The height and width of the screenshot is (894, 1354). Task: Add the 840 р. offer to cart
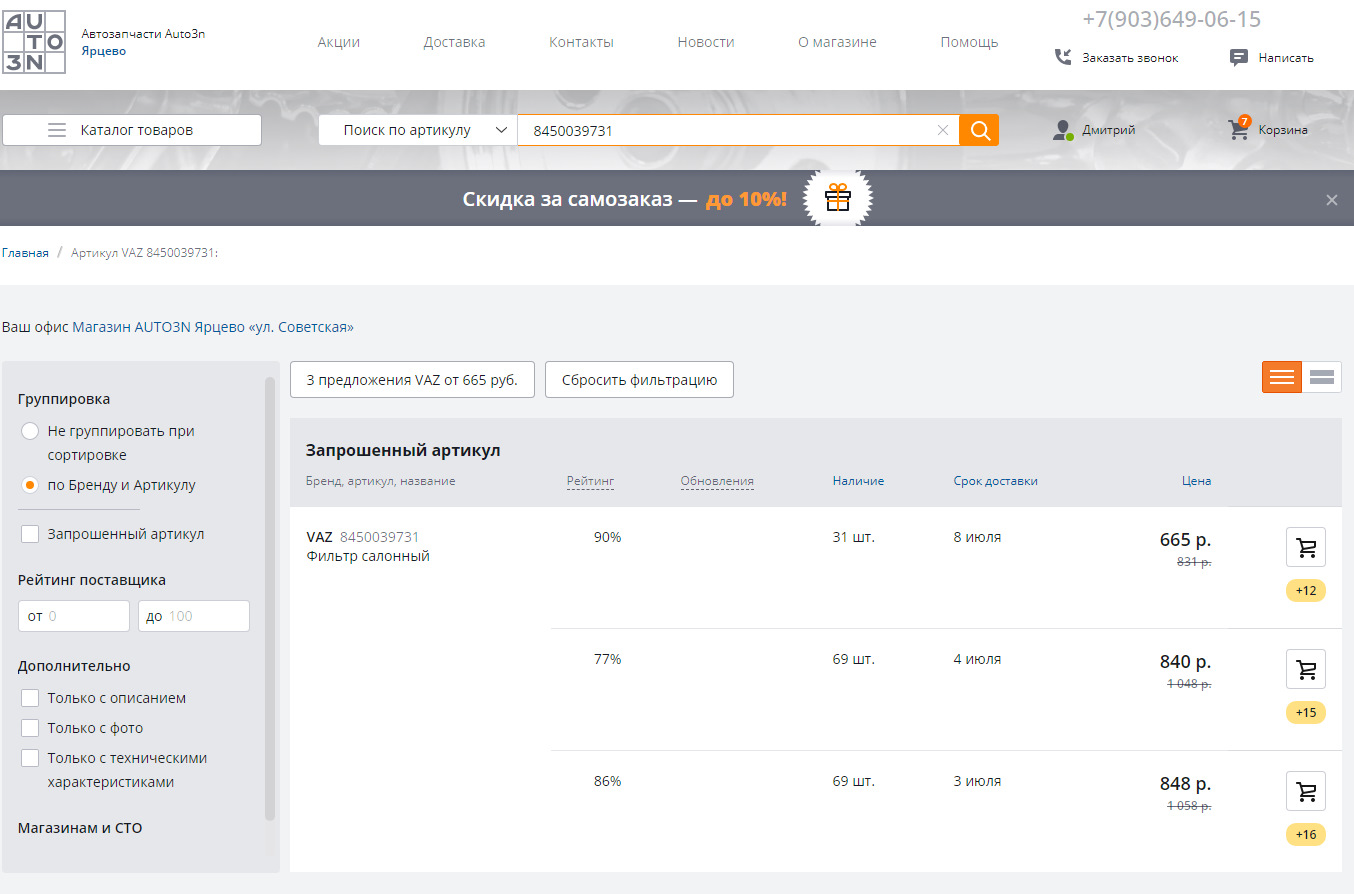(x=1305, y=669)
